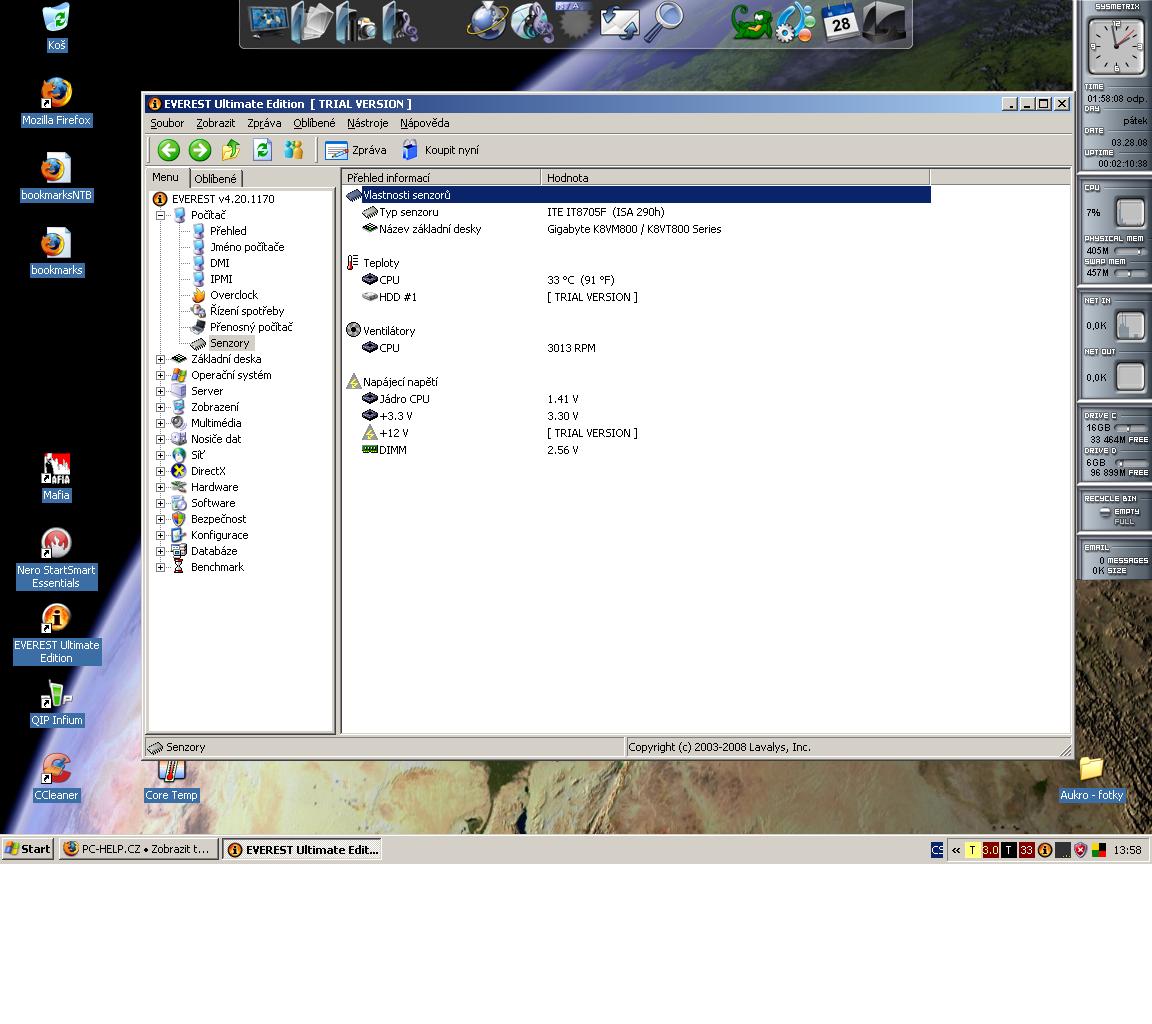Open the Oblíbené menu
The height and width of the screenshot is (1024, 1152).
pyautogui.click(x=314, y=123)
